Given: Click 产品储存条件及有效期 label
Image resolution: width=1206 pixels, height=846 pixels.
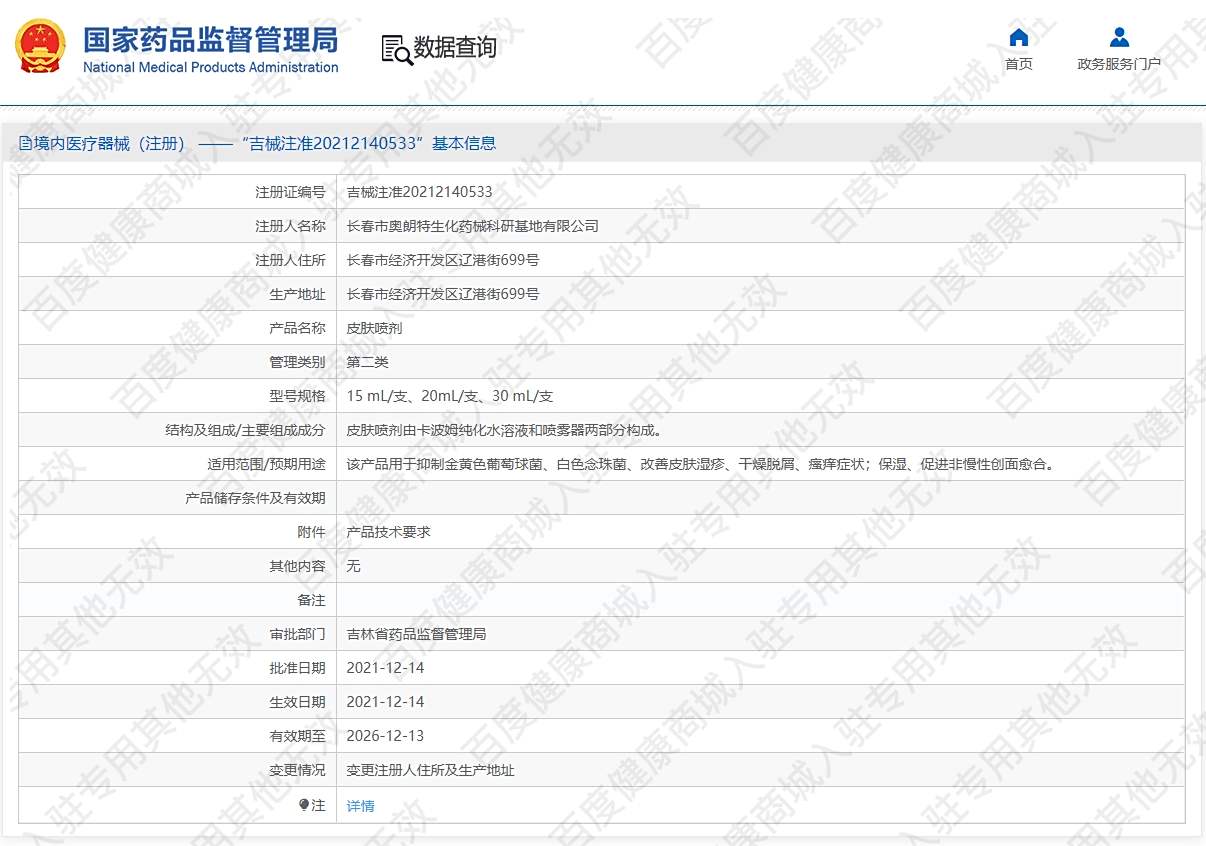Looking at the screenshot, I should (x=255, y=498).
